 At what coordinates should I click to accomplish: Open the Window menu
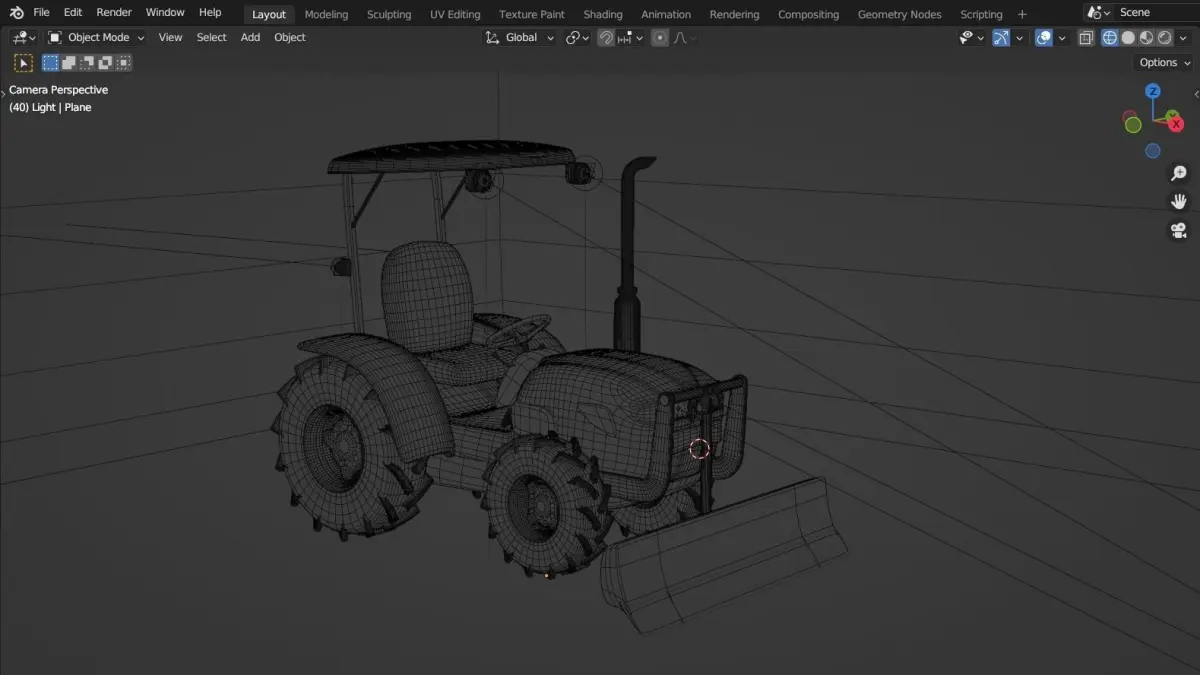tap(165, 12)
